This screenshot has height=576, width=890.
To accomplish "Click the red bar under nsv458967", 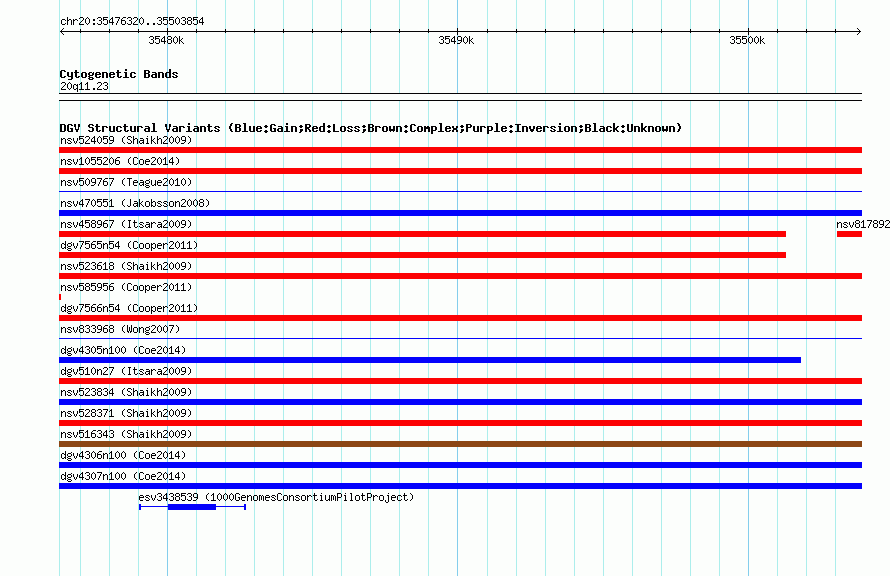I will click(422, 234).
